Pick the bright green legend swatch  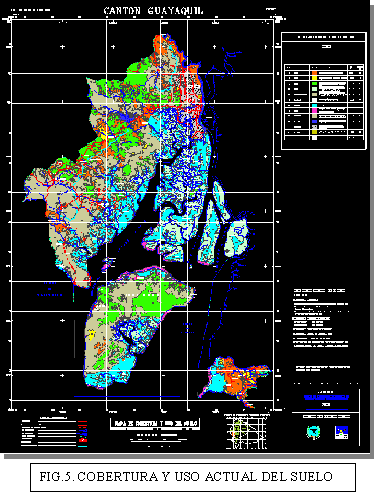[x=314, y=83]
